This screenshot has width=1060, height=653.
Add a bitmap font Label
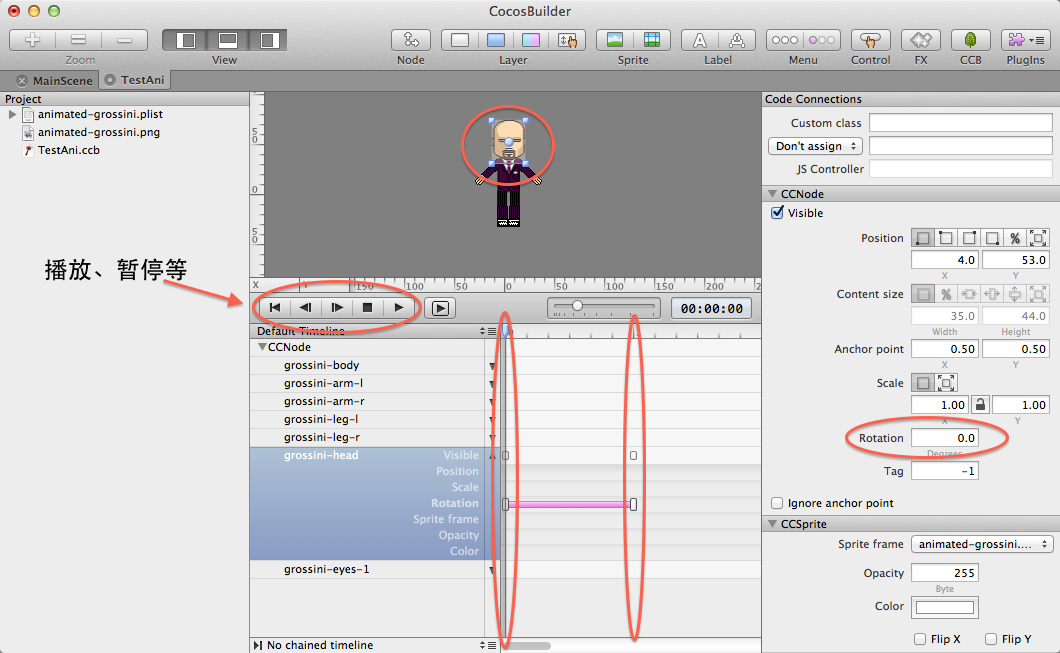pyautogui.click(x=737, y=41)
